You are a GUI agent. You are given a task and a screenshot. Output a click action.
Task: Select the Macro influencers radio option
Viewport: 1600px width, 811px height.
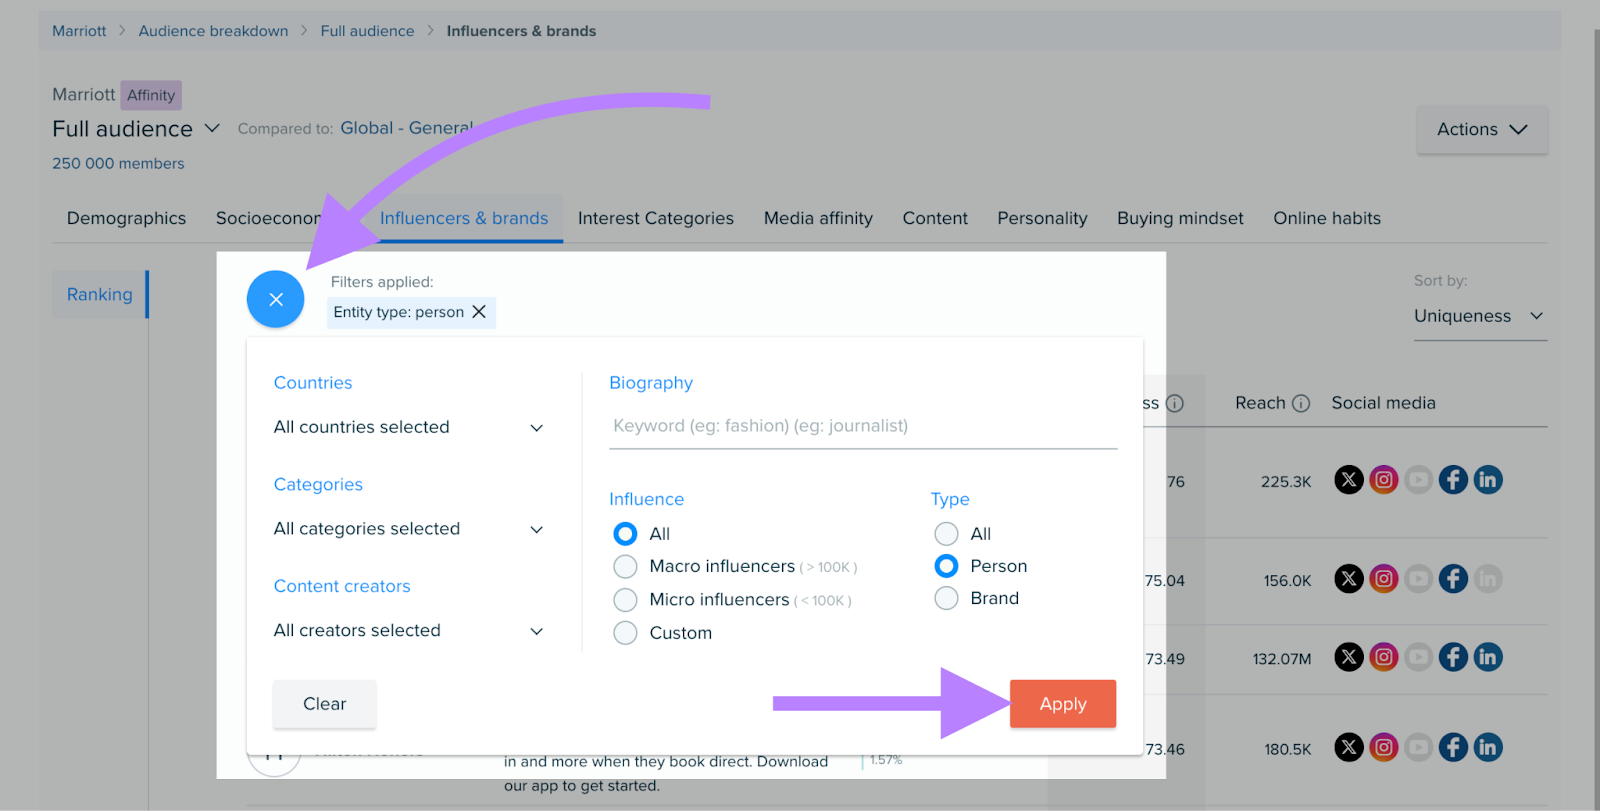pyautogui.click(x=625, y=567)
